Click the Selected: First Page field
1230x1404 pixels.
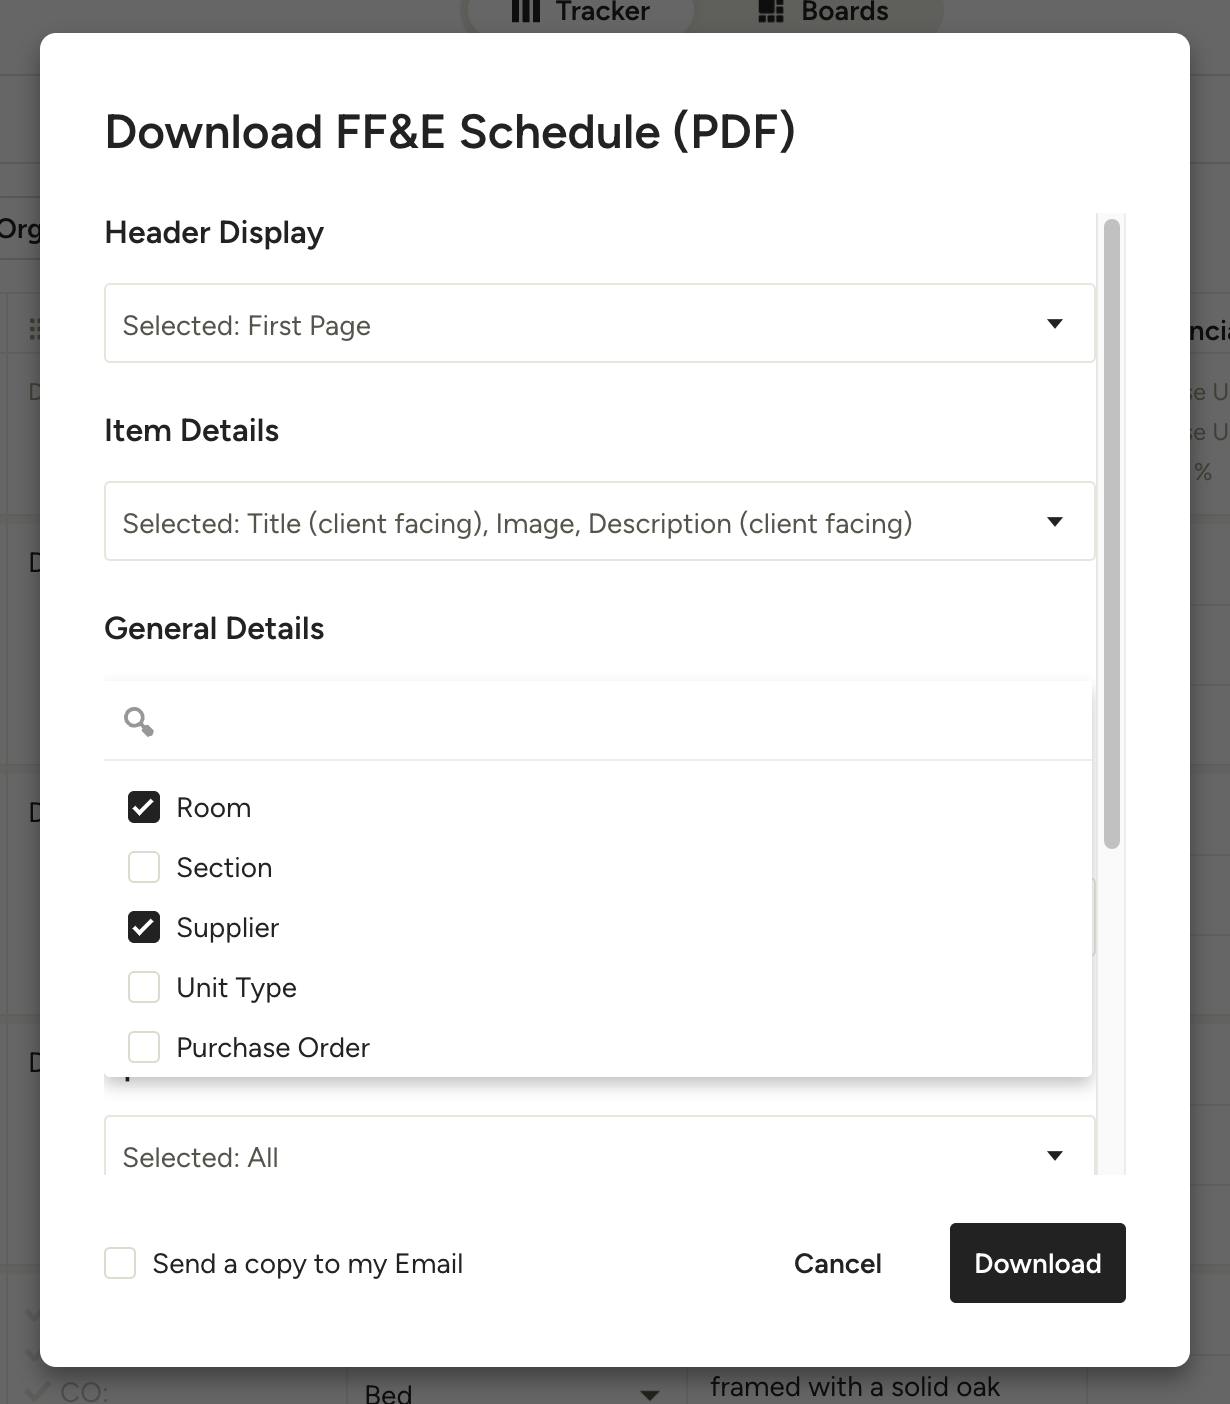[x=600, y=323]
